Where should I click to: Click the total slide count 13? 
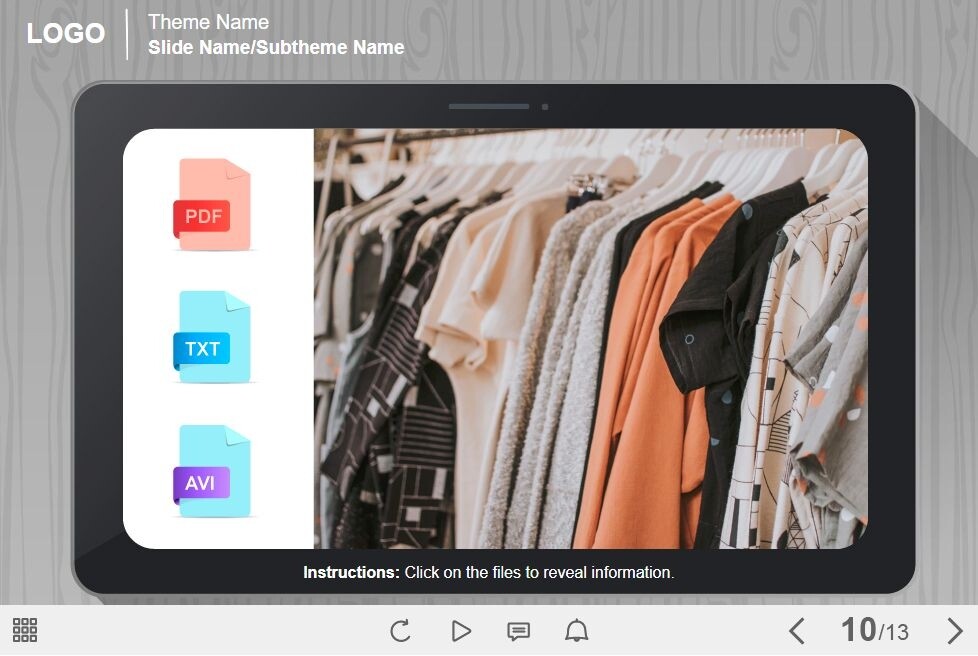(x=896, y=632)
